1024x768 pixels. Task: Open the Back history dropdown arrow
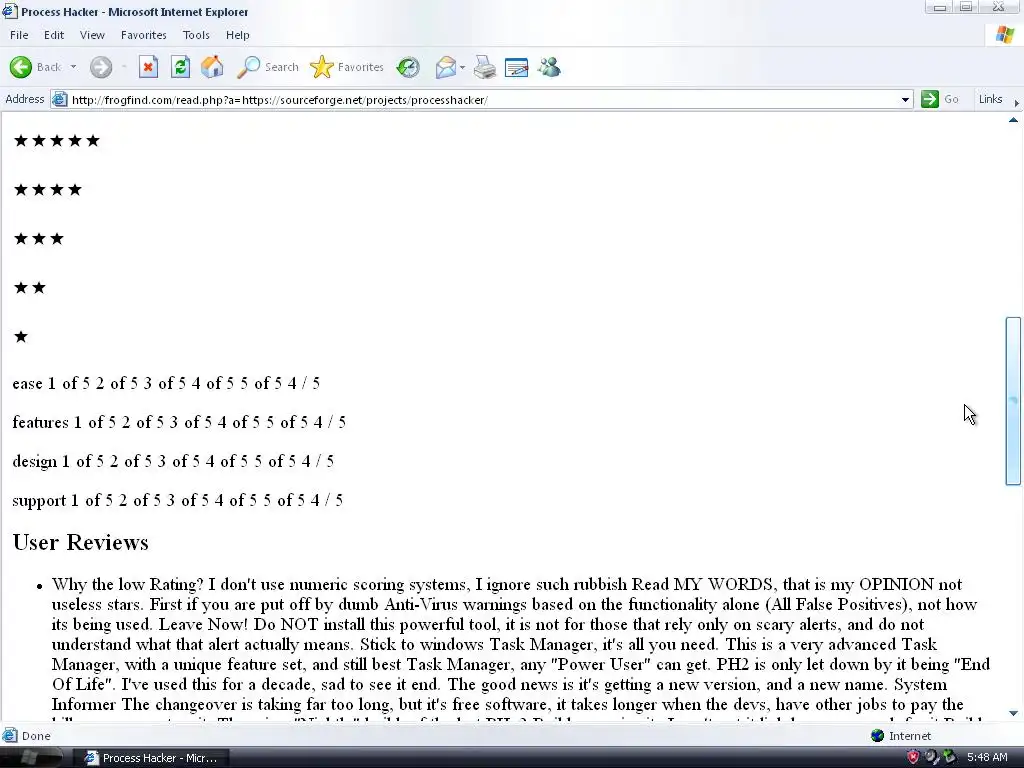click(x=73, y=67)
